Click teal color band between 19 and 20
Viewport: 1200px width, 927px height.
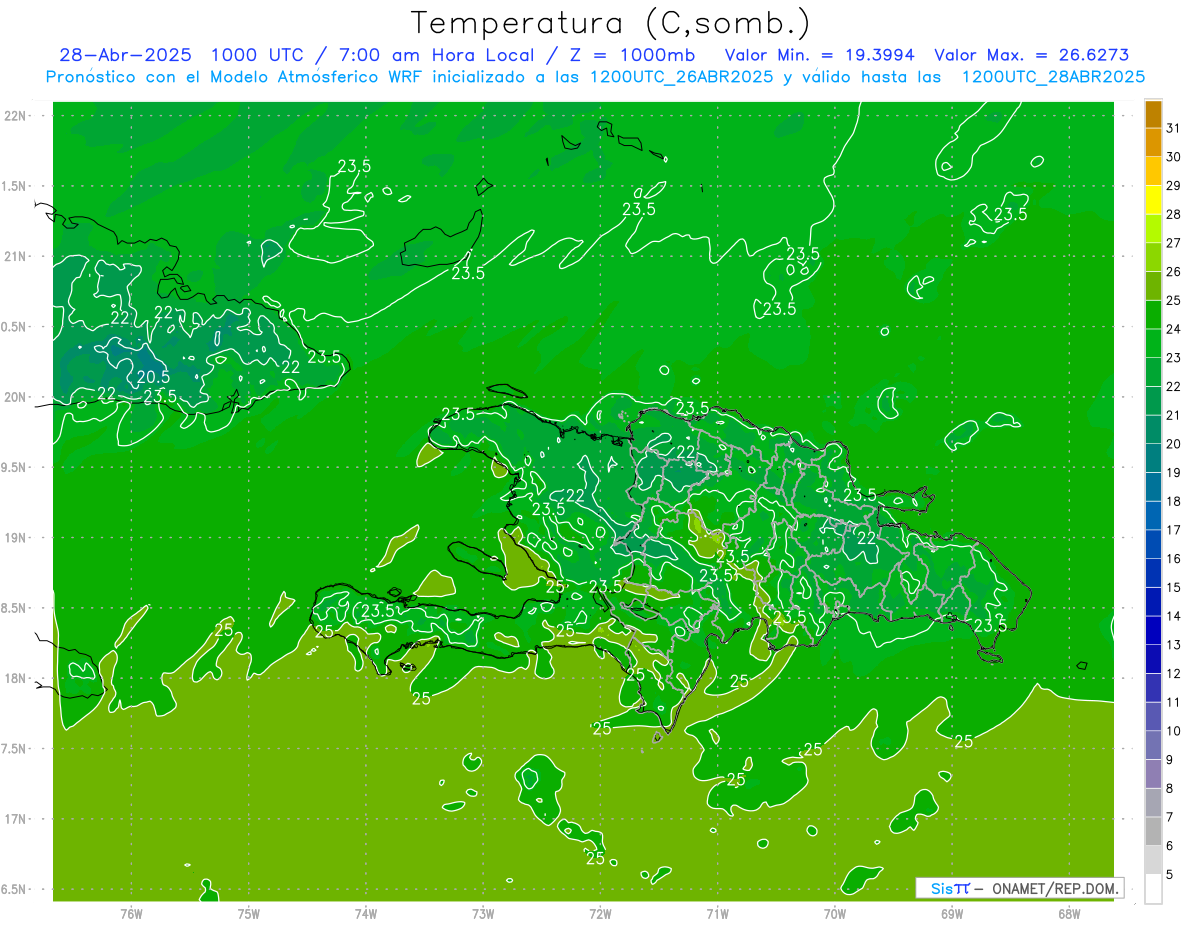1153,459
